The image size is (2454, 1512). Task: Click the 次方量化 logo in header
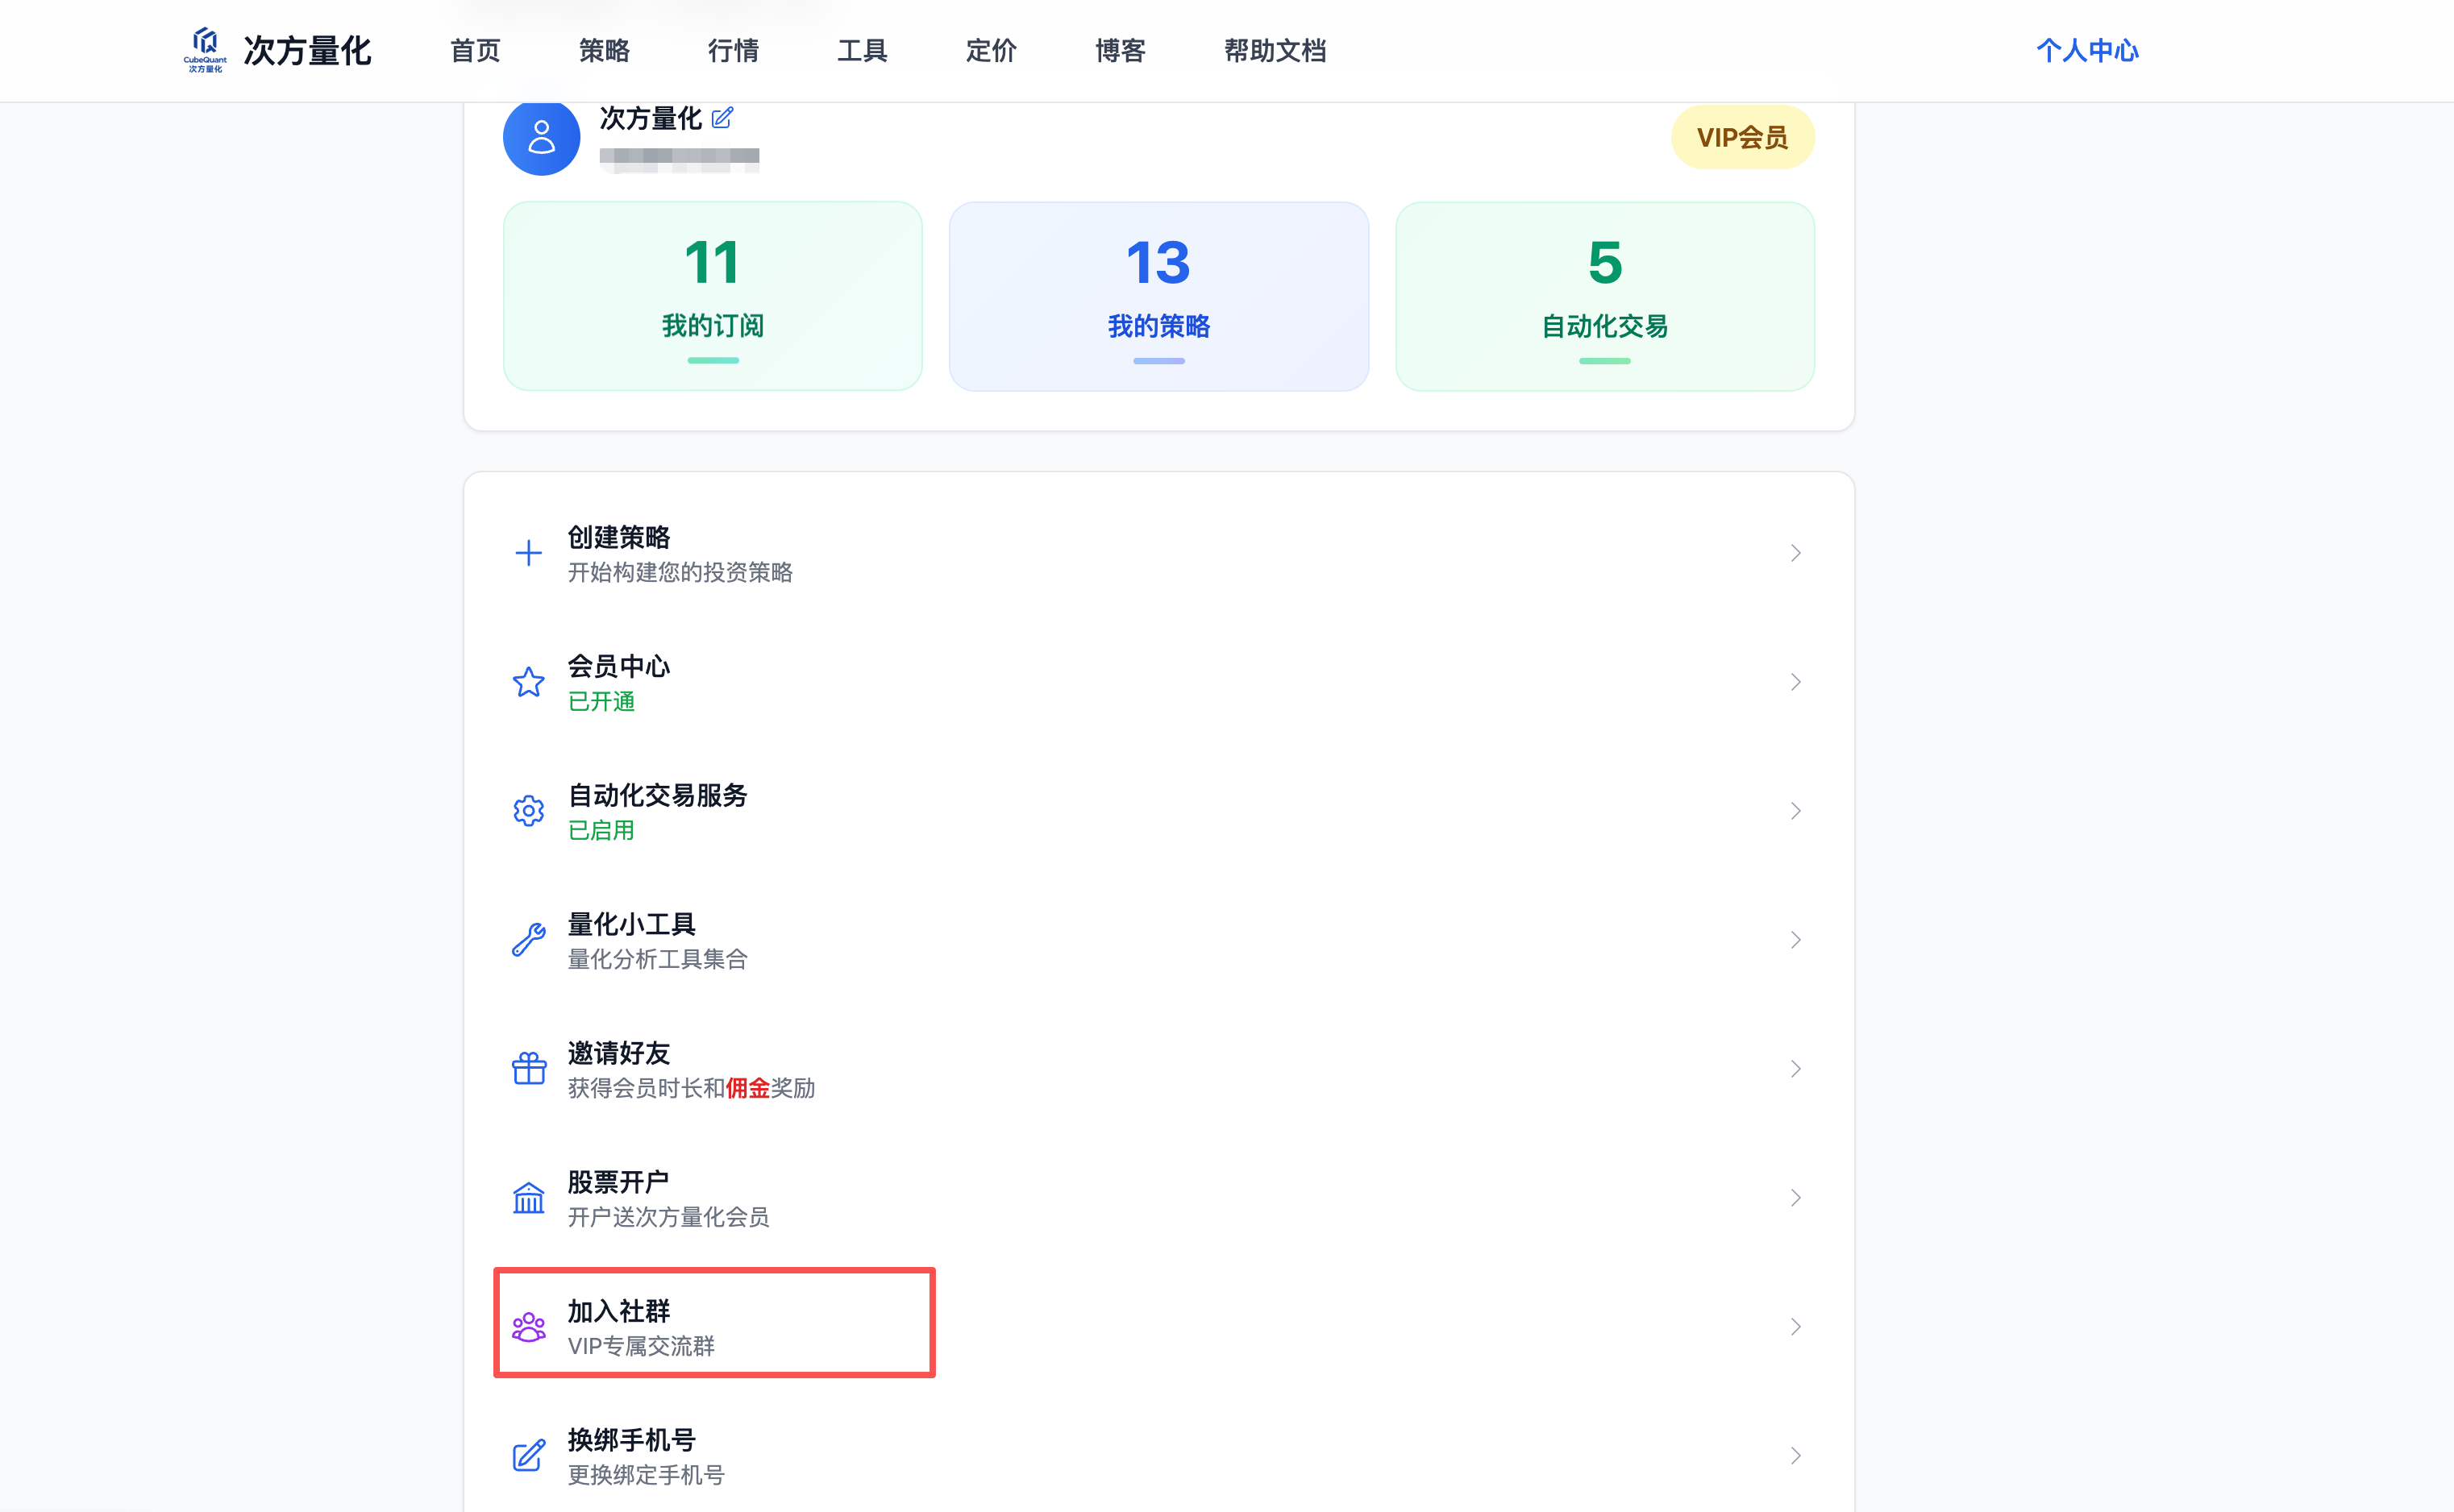tap(277, 50)
